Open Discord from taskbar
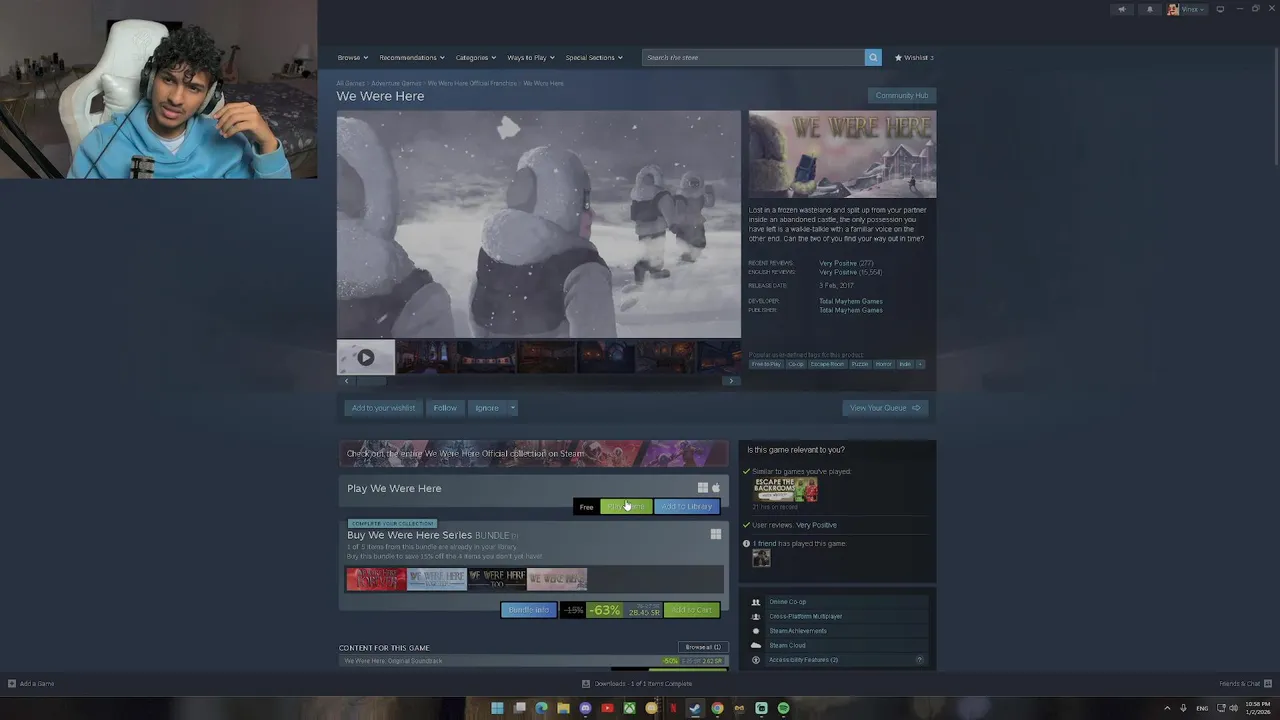Screen dimensions: 1280x720 [585, 708]
